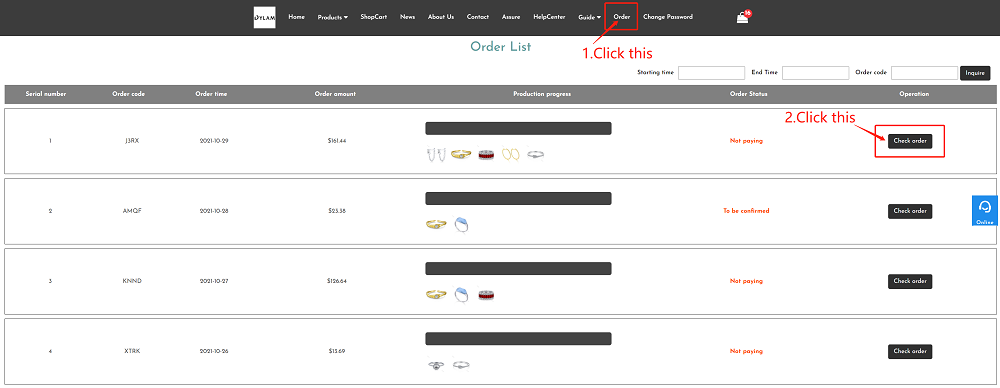
Task: Go to the Home page
Action: [x=297, y=17]
